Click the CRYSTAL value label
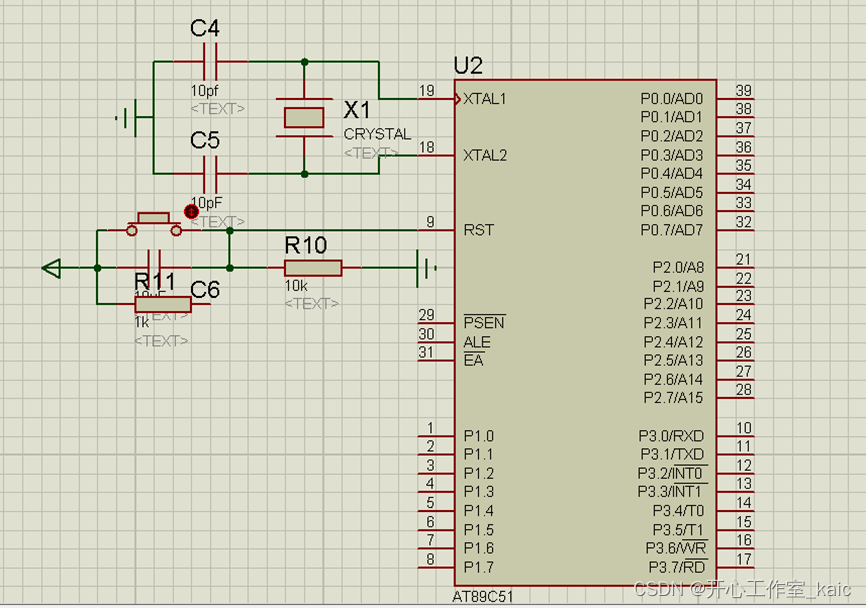The height and width of the screenshot is (608, 866). click(377, 134)
